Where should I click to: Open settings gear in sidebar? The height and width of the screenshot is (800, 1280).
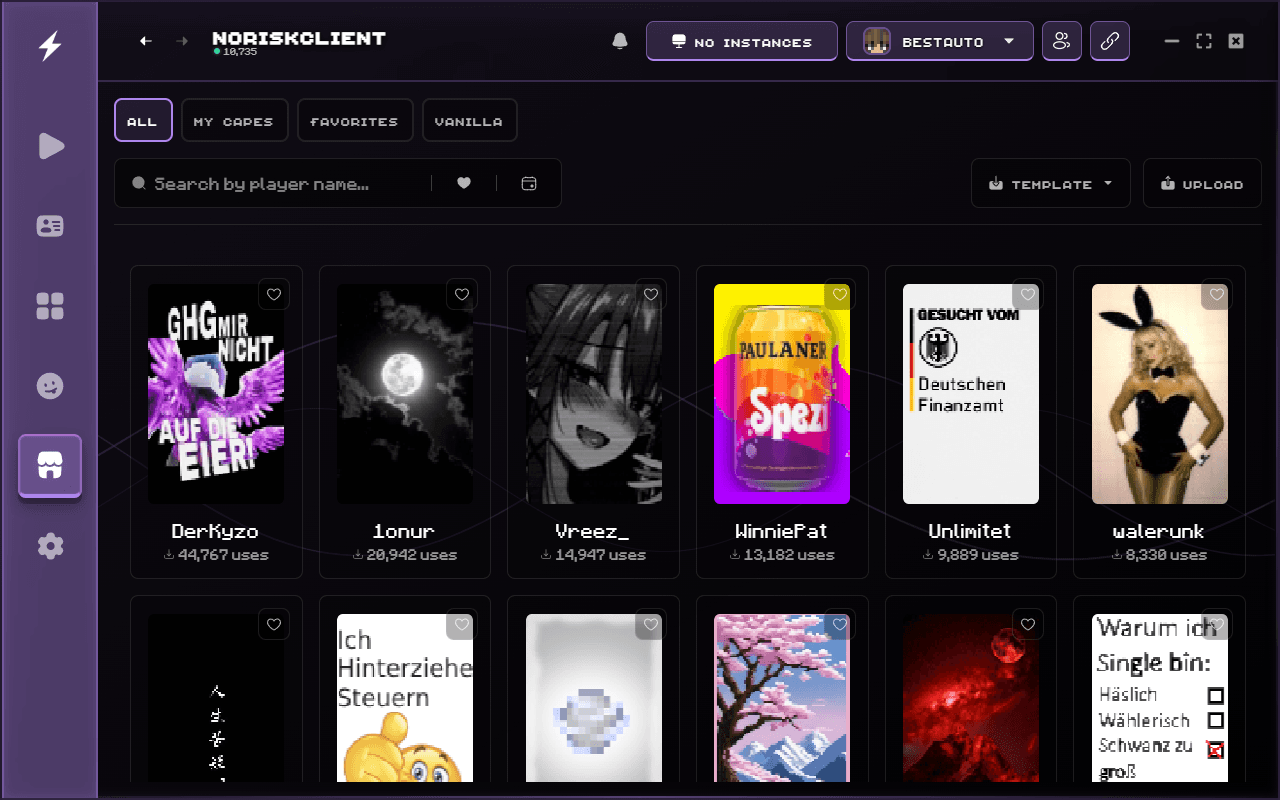coord(50,546)
